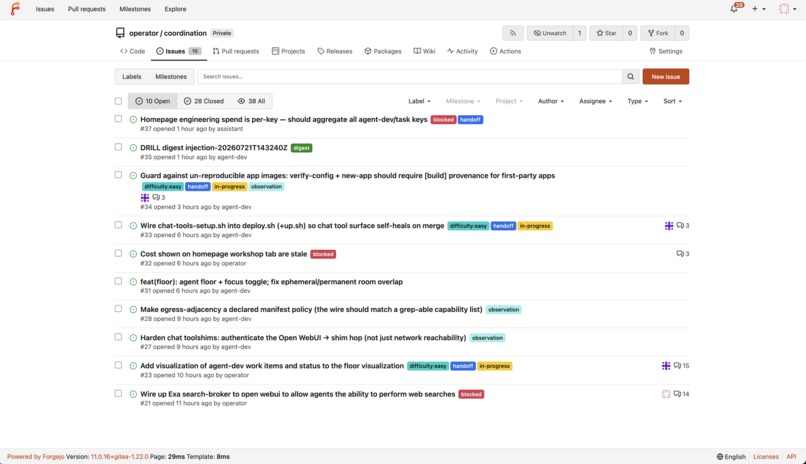Click assignee avatar on issue #23
Image resolution: width=806 pixels, height=464 pixels.
tap(666, 366)
